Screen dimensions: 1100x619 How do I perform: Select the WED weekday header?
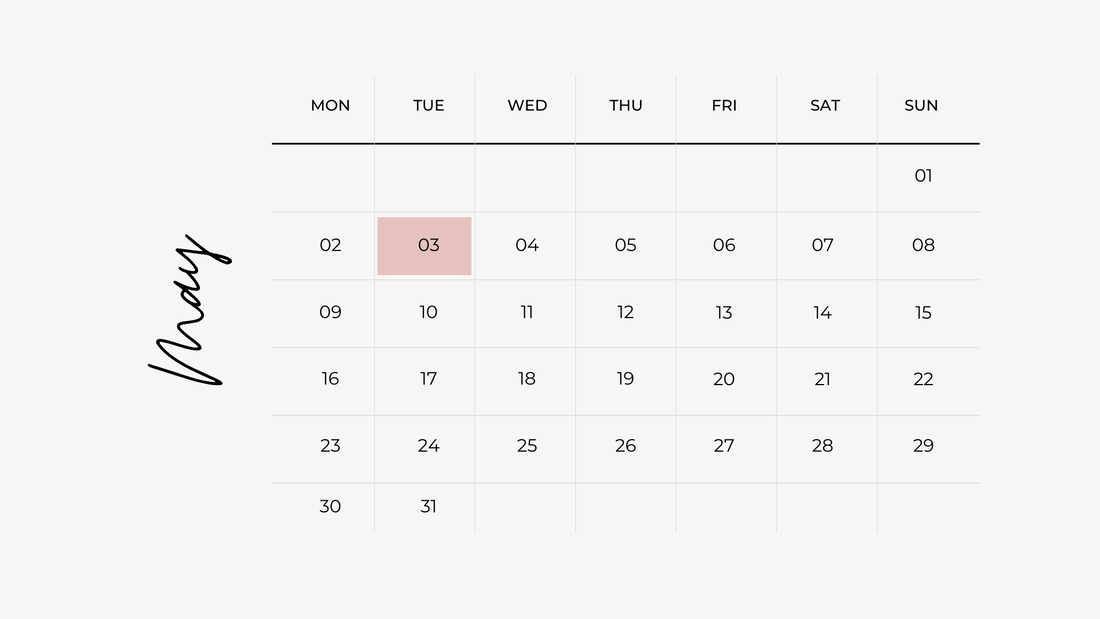click(528, 105)
